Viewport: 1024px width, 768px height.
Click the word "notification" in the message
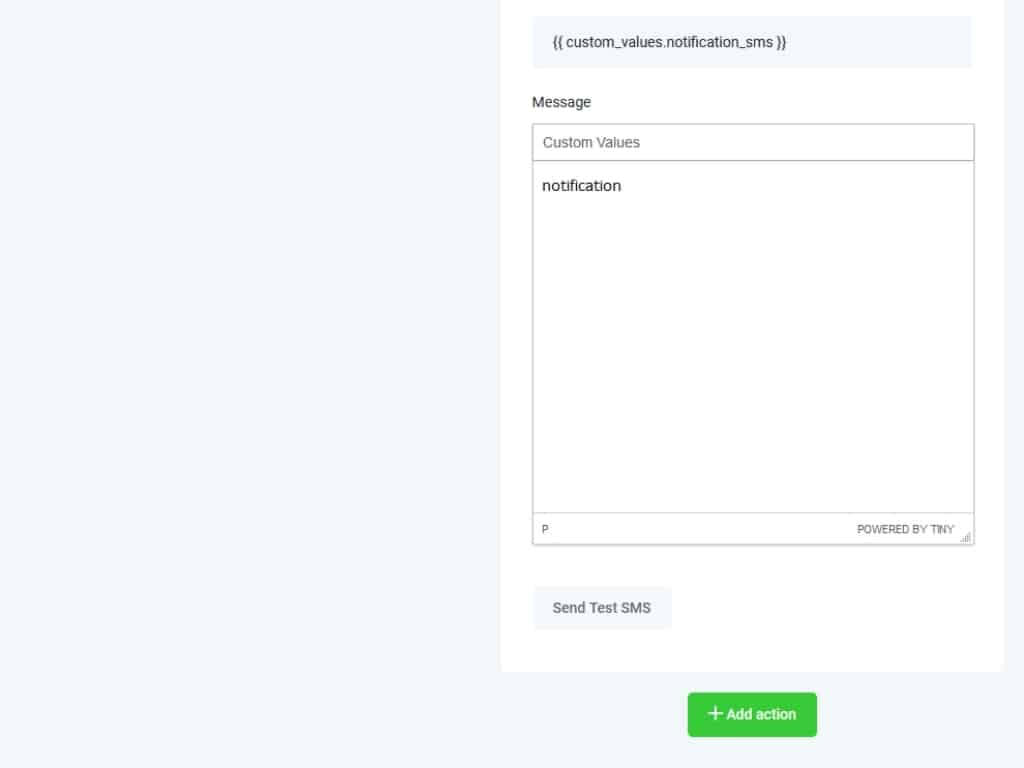coord(581,186)
